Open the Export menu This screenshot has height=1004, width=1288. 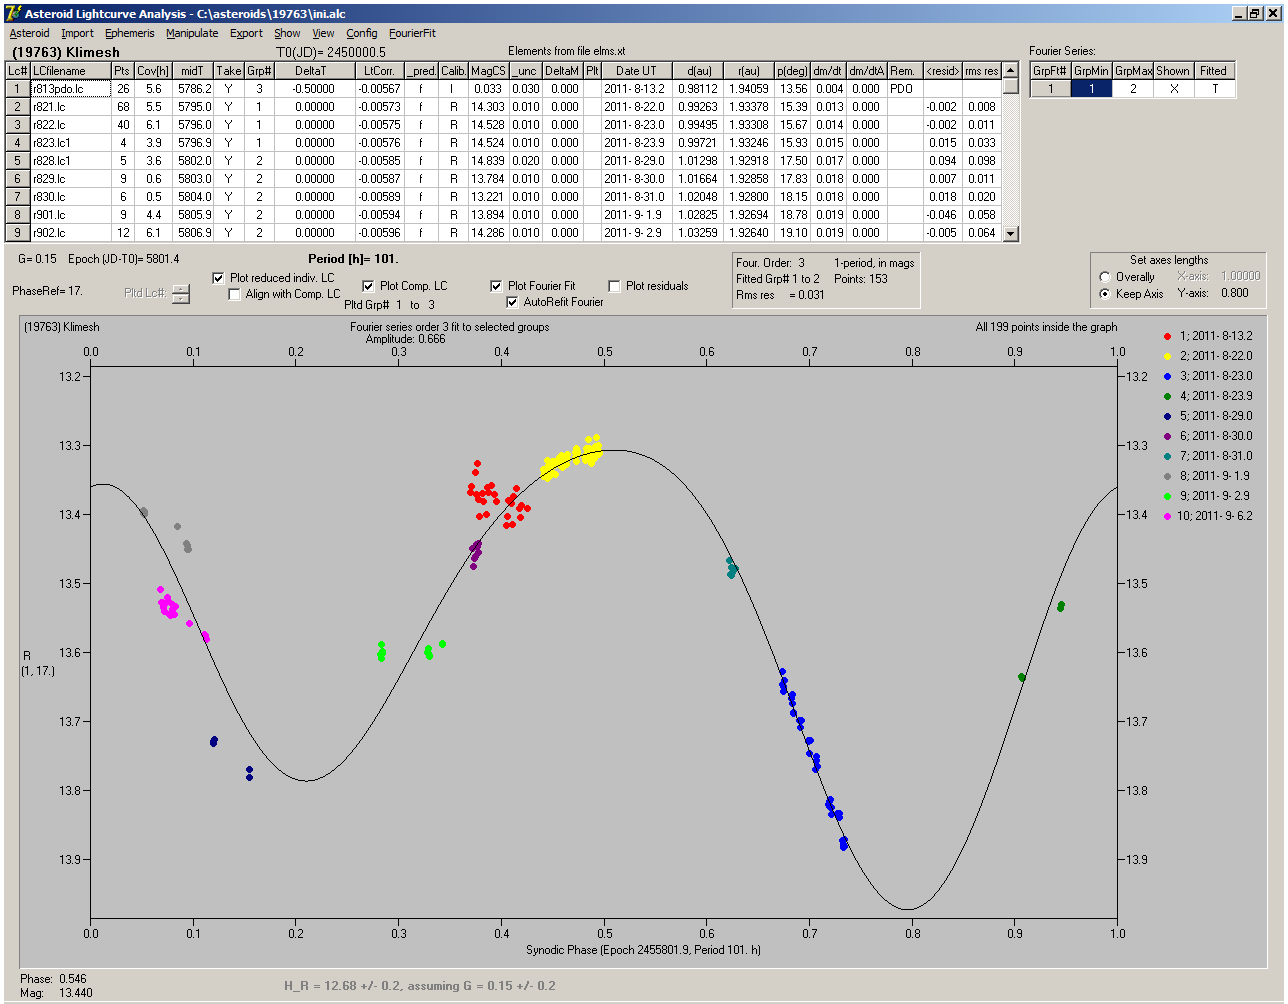(x=246, y=33)
